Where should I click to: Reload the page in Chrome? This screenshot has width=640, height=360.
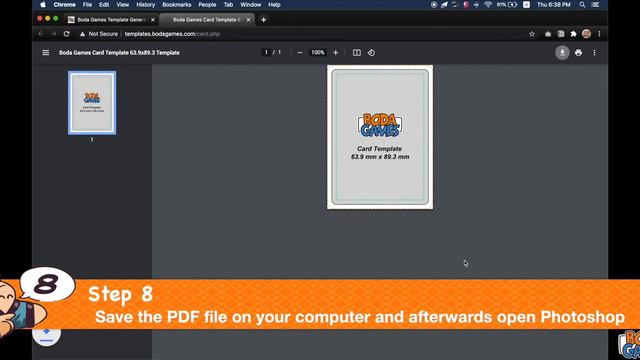click(67, 34)
